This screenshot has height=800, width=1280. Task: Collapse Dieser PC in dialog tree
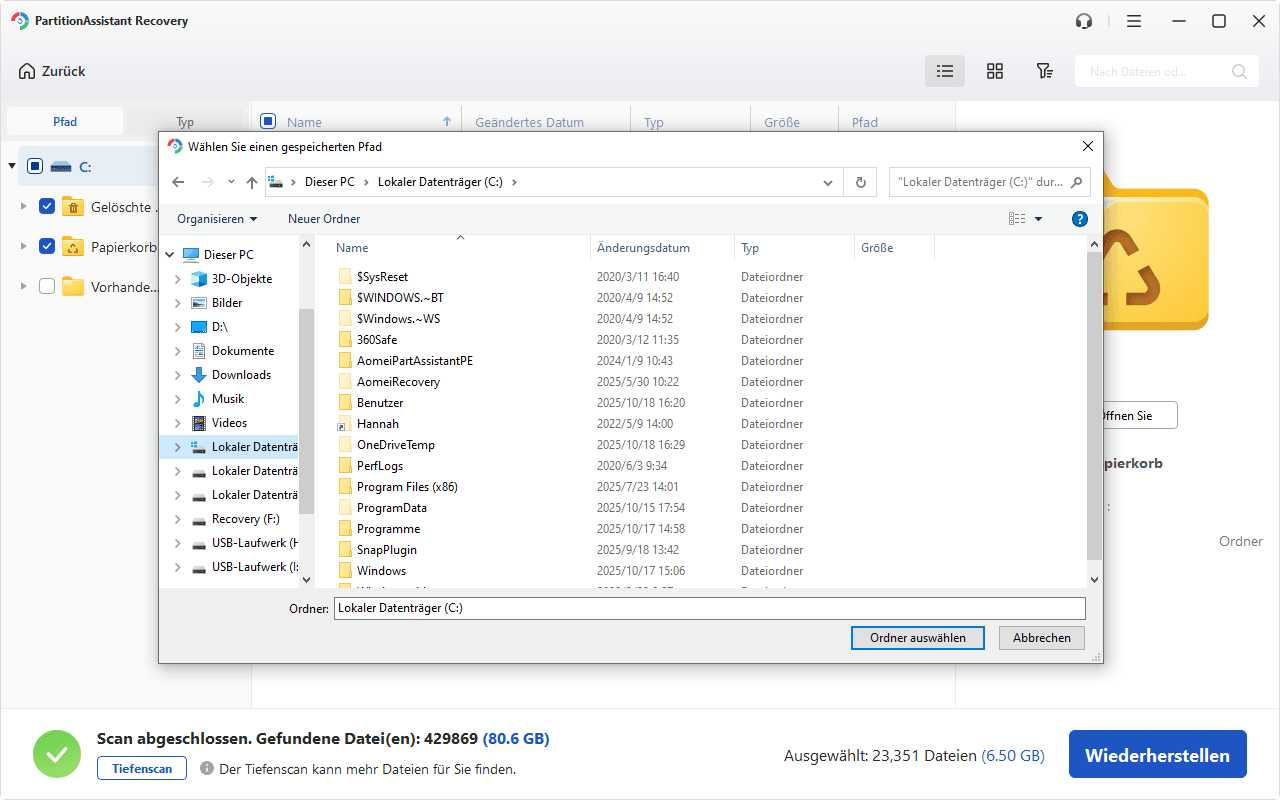(169, 255)
